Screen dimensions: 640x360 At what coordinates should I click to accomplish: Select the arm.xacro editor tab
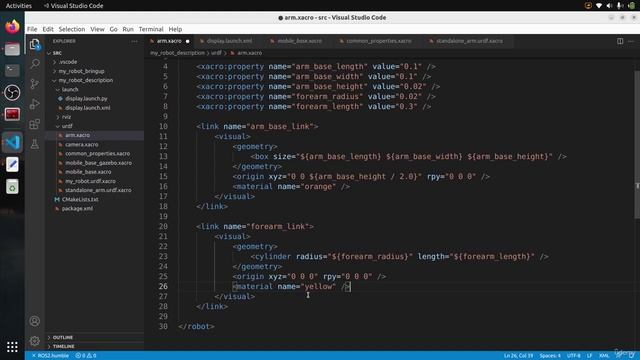[169, 41]
